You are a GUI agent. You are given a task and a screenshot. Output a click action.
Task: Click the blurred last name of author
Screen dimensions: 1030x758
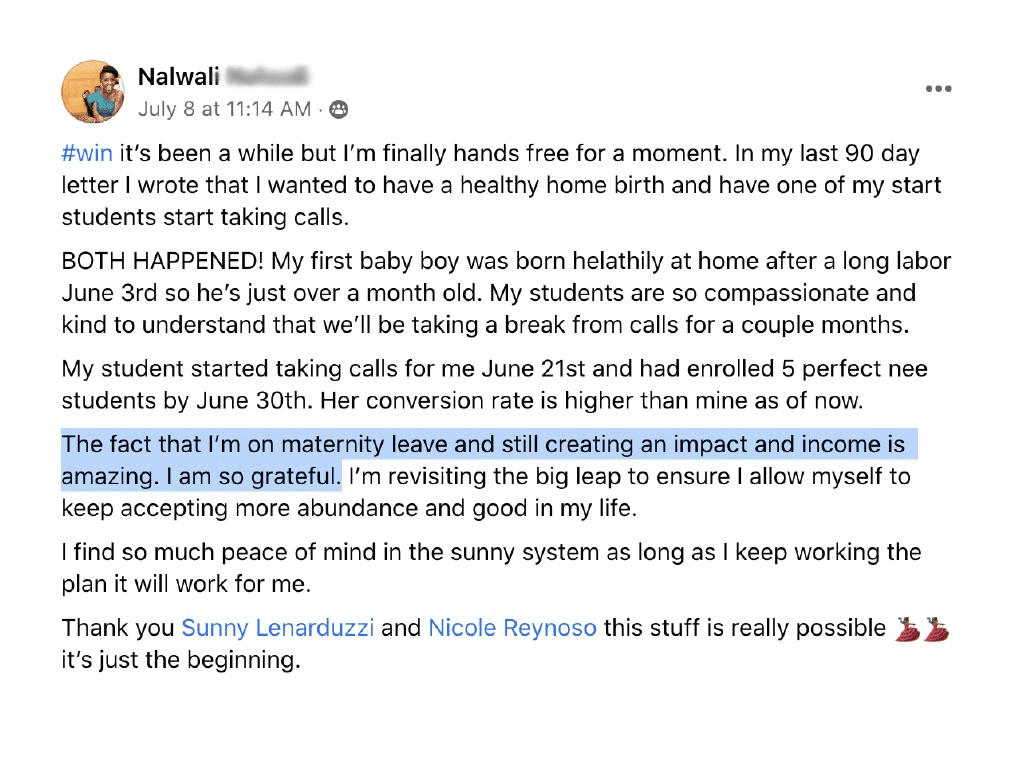pyautogui.click(x=266, y=77)
